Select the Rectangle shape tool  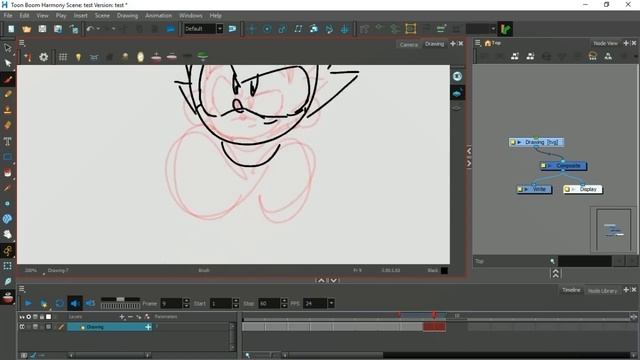(x=8, y=157)
